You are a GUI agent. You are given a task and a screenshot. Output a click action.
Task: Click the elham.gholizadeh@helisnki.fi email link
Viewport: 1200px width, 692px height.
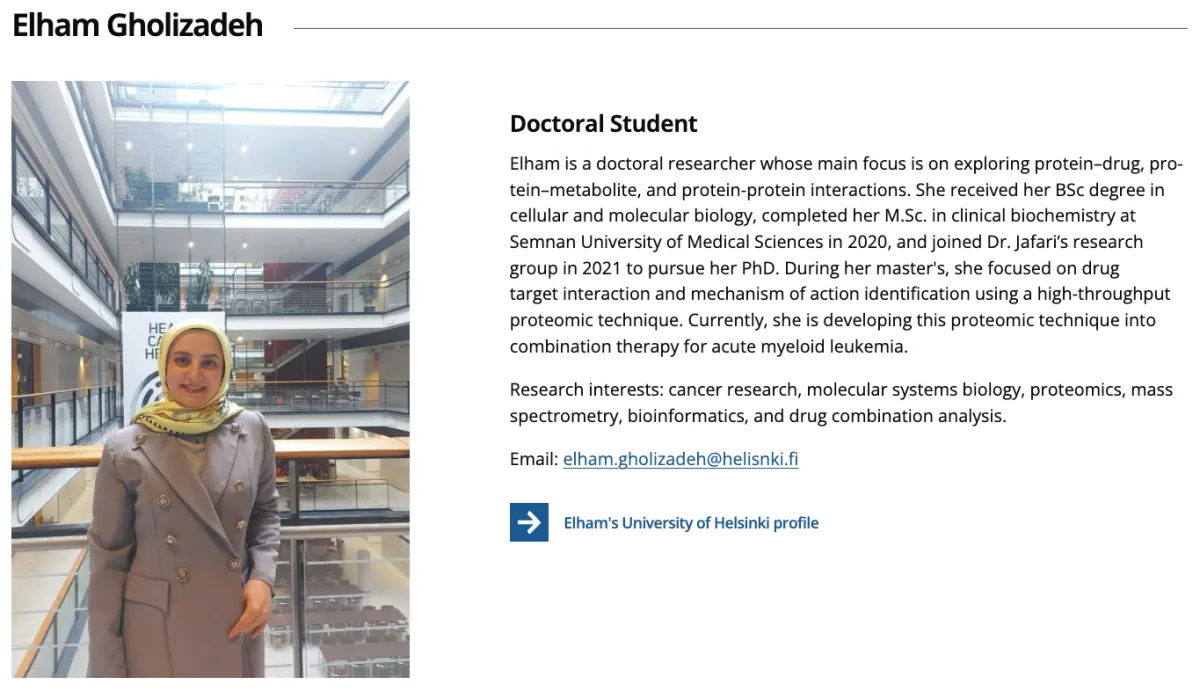(680, 460)
